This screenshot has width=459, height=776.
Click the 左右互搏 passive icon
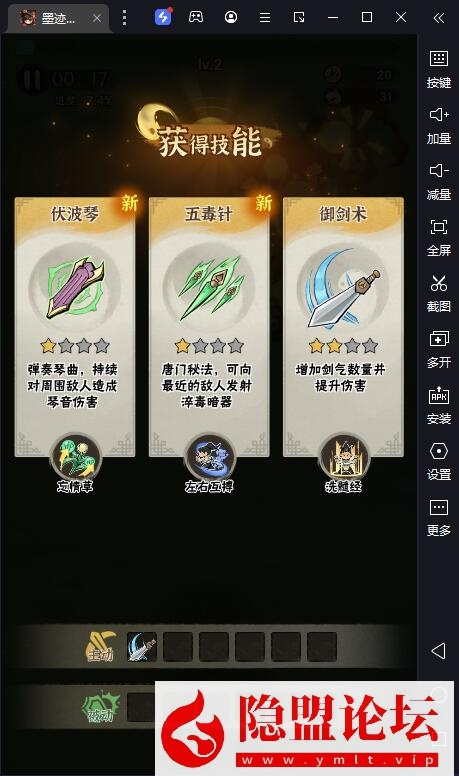click(x=209, y=458)
